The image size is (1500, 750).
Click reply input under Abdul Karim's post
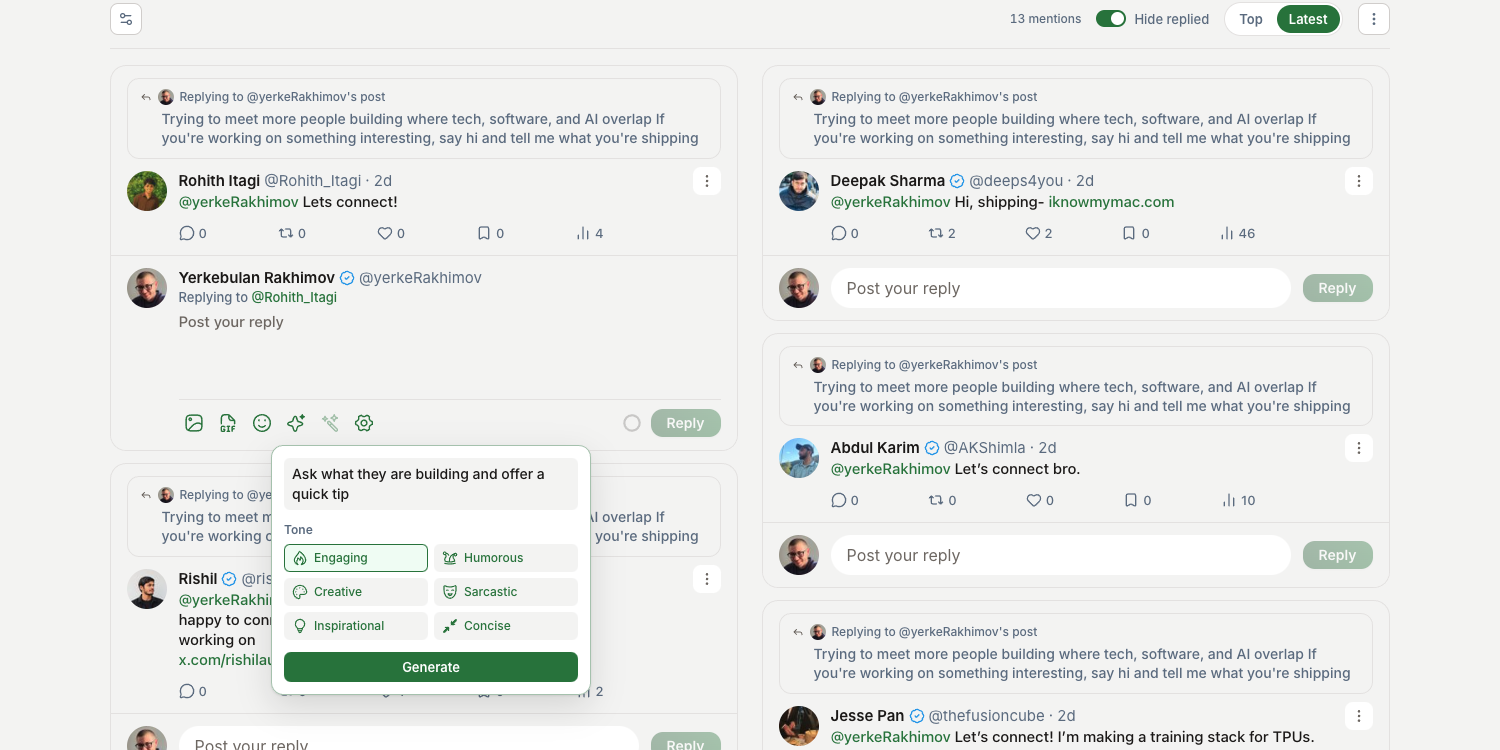(1061, 555)
